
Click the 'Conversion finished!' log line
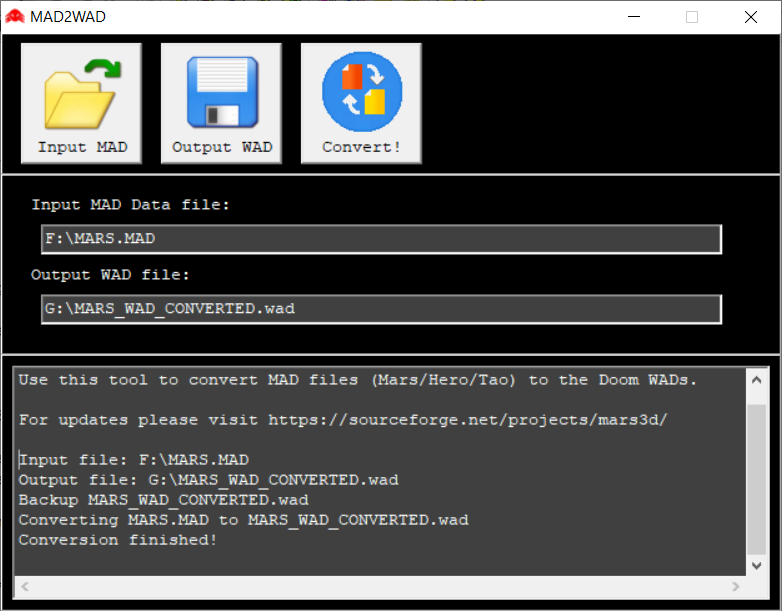118,540
